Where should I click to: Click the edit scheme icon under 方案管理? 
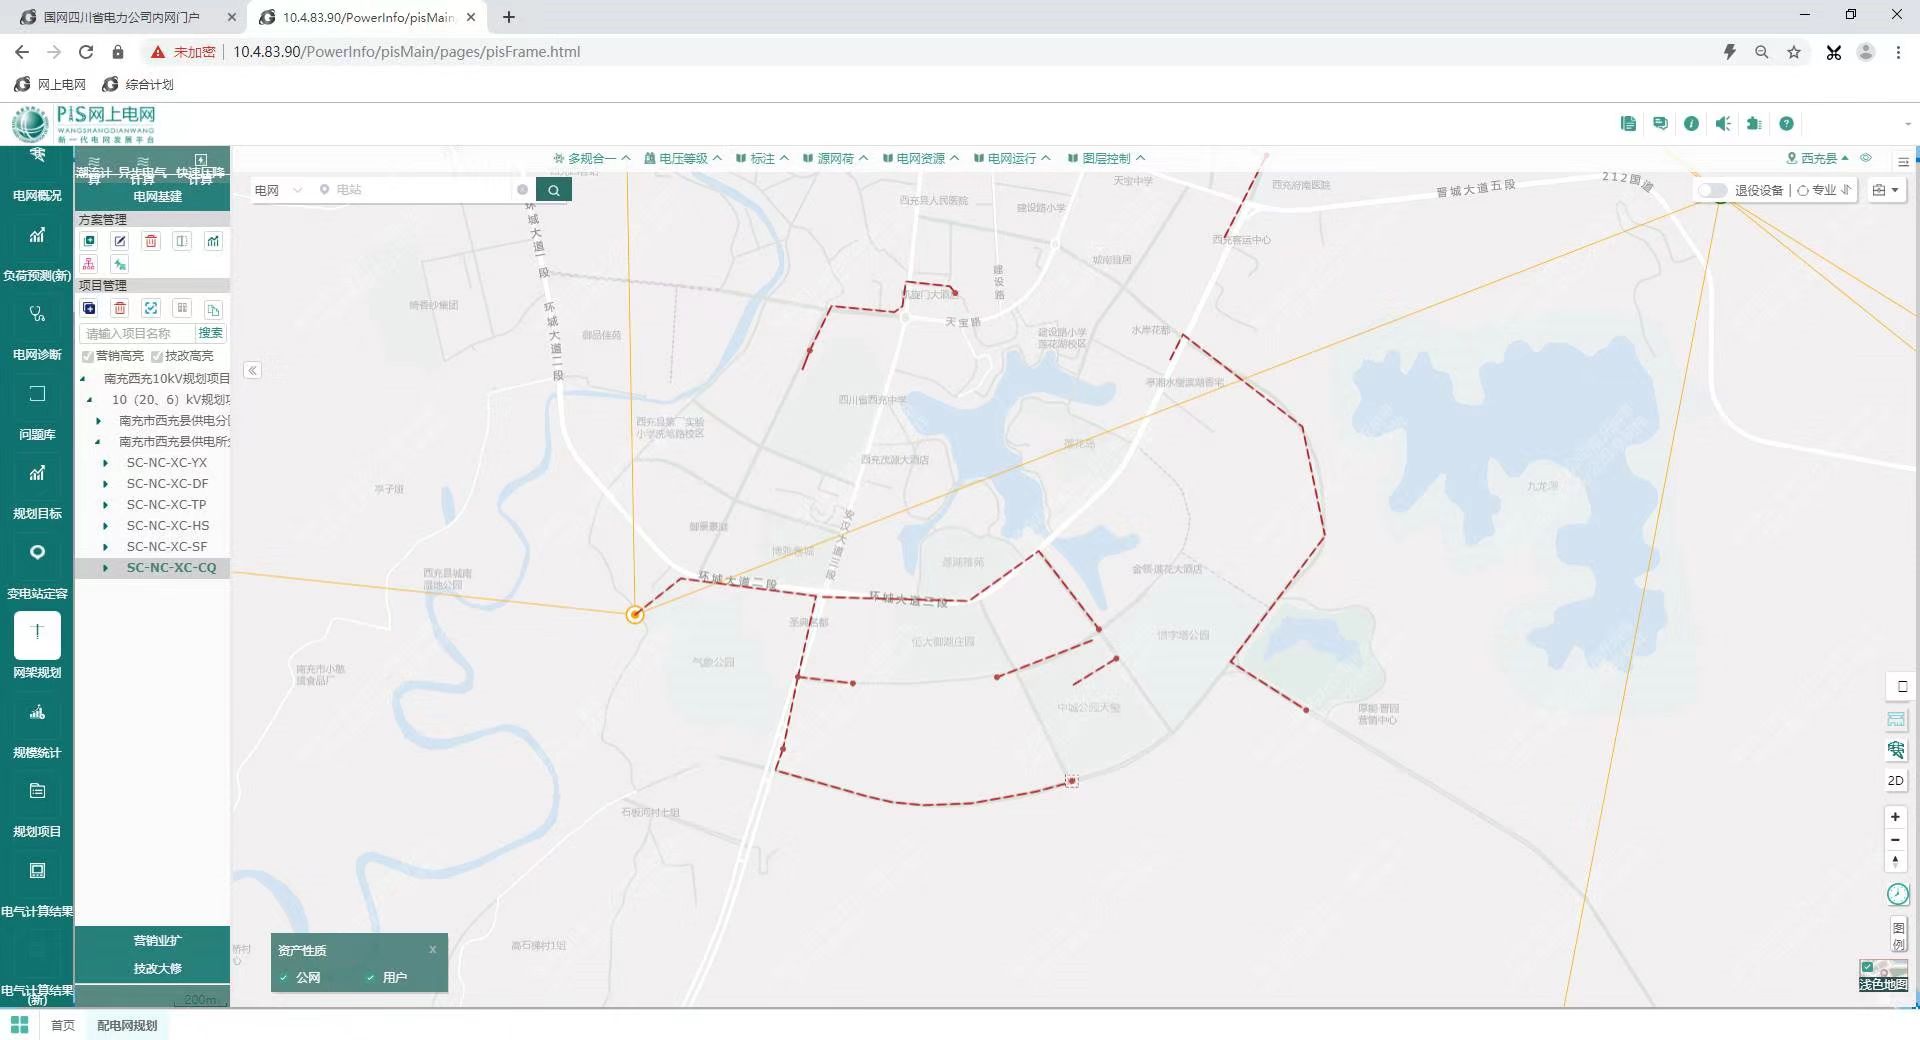coord(120,241)
